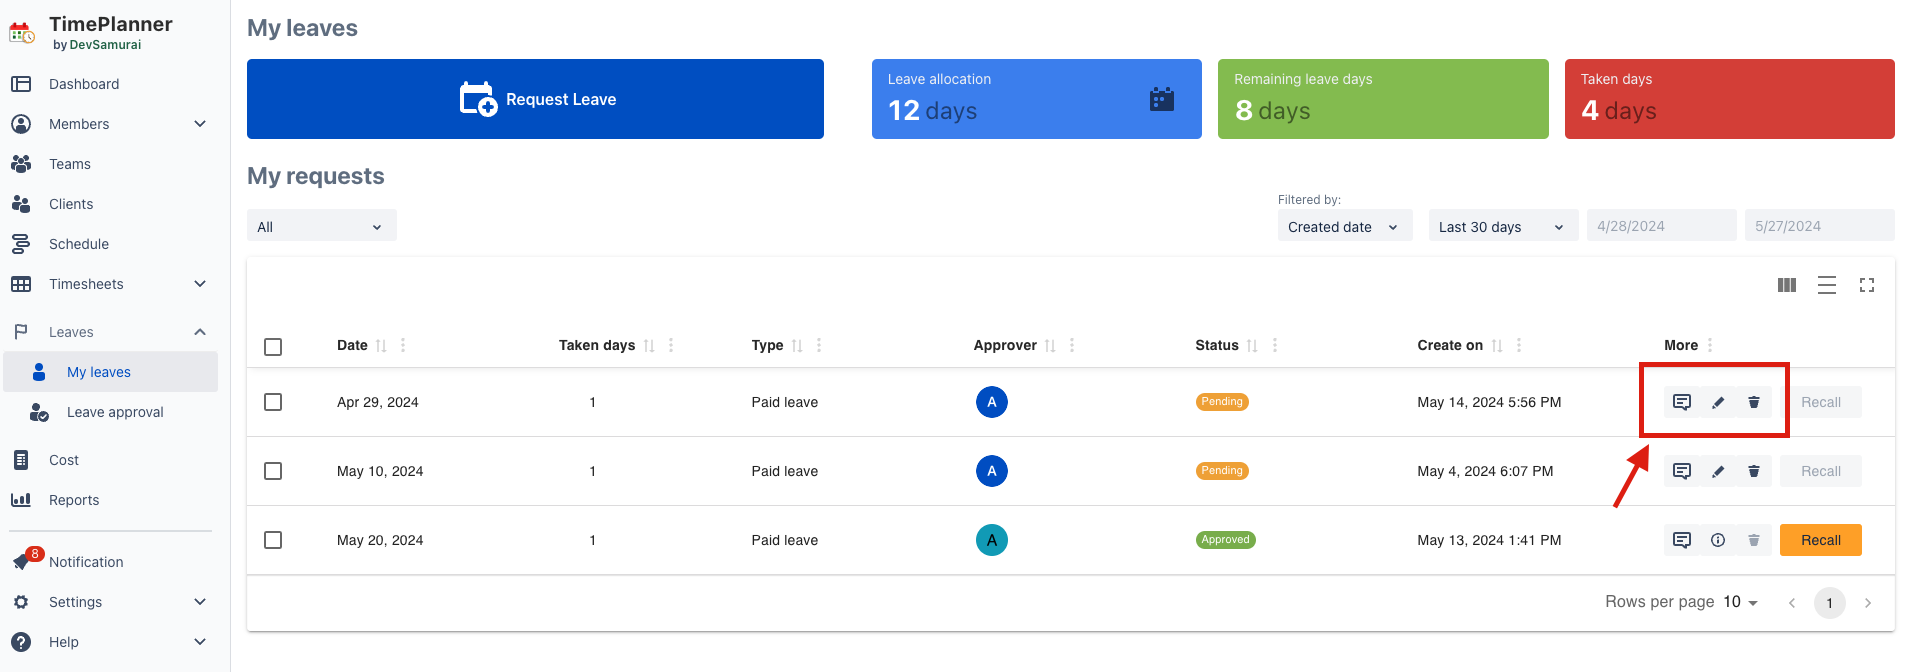
Task: Open the column chooser icon
Action: [1787, 285]
